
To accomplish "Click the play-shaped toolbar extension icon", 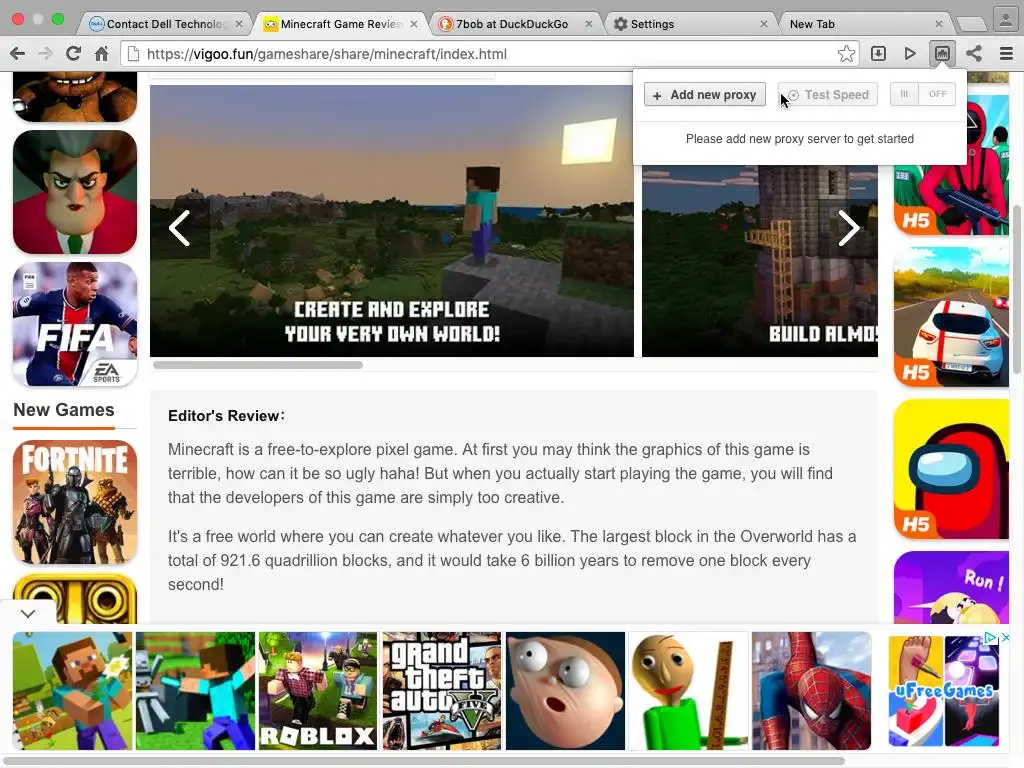I will click(910, 54).
